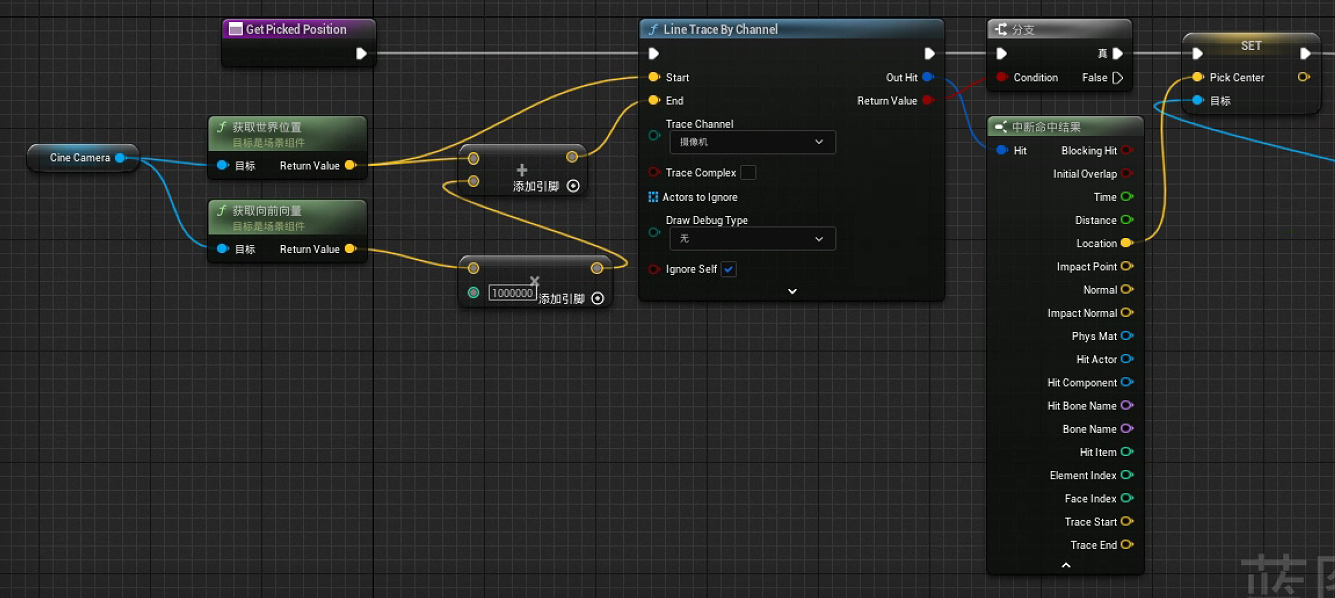Click the Branch True exec output pin
Viewport: 1335px width, 598px height.
(1118, 54)
